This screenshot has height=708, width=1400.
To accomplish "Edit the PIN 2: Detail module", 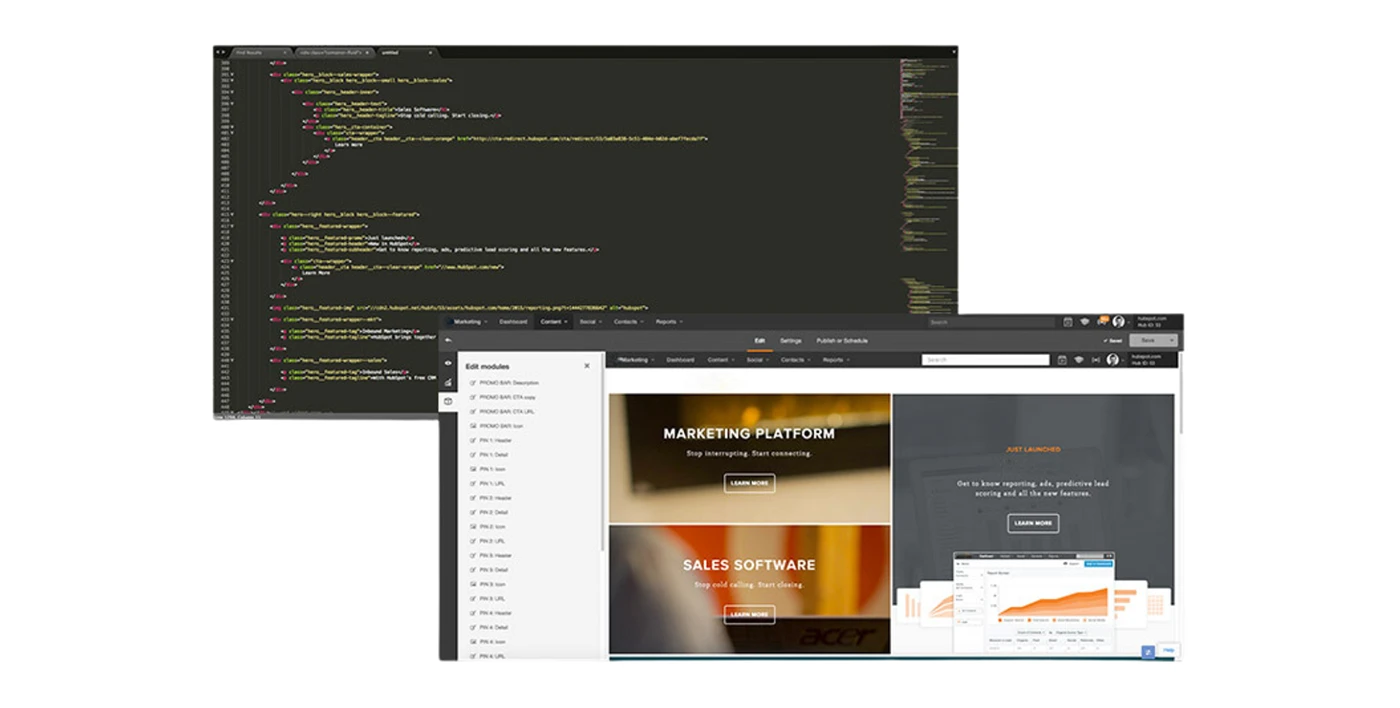I will tap(489, 512).
